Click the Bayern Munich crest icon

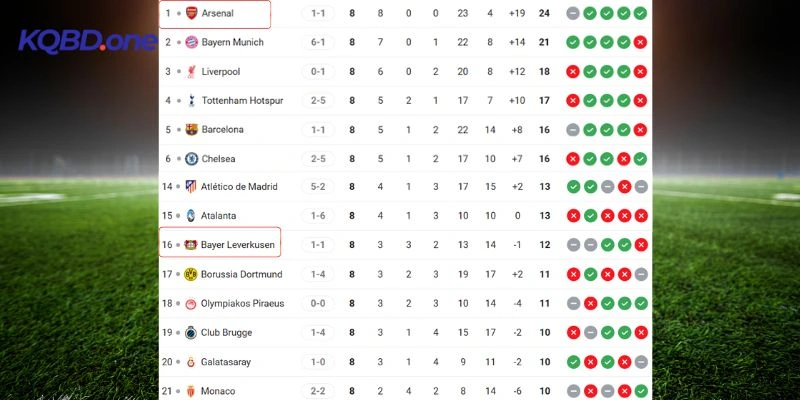tap(191, 43)
